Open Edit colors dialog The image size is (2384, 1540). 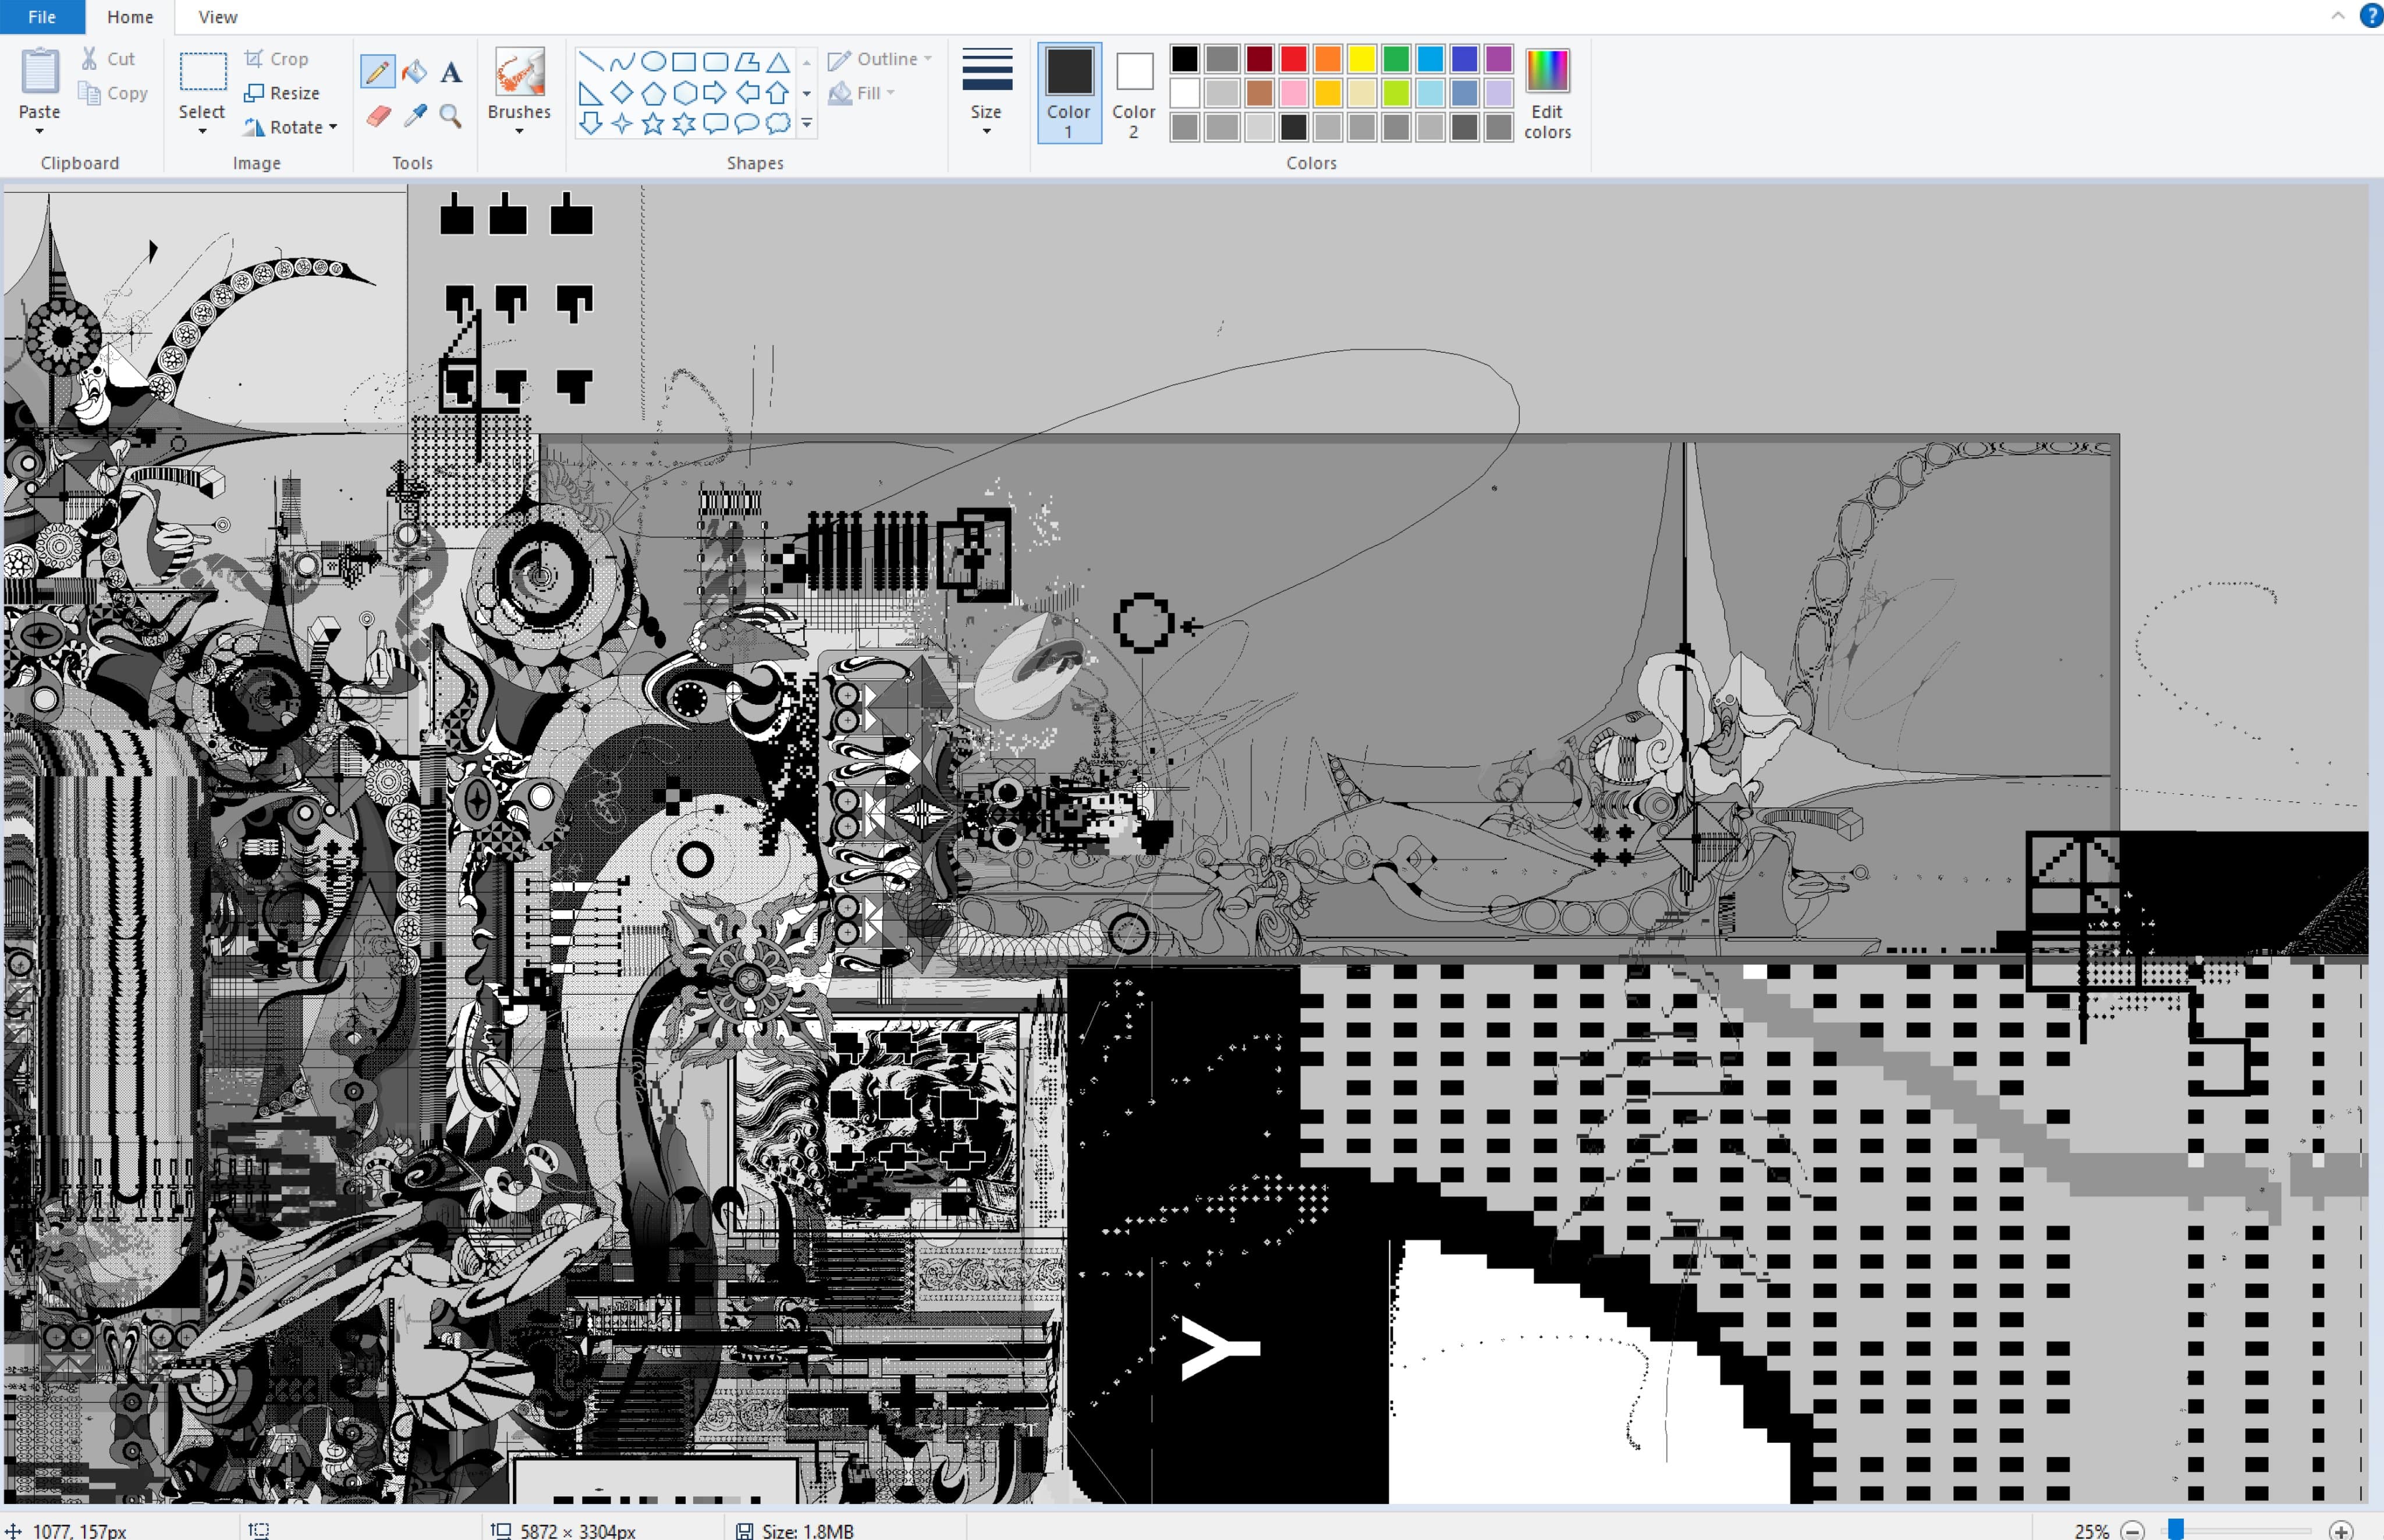[x=1546, y=92]
